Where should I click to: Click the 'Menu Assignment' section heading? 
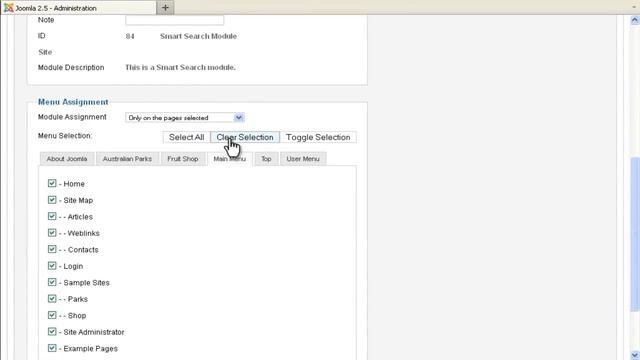[x=73, y=102]
